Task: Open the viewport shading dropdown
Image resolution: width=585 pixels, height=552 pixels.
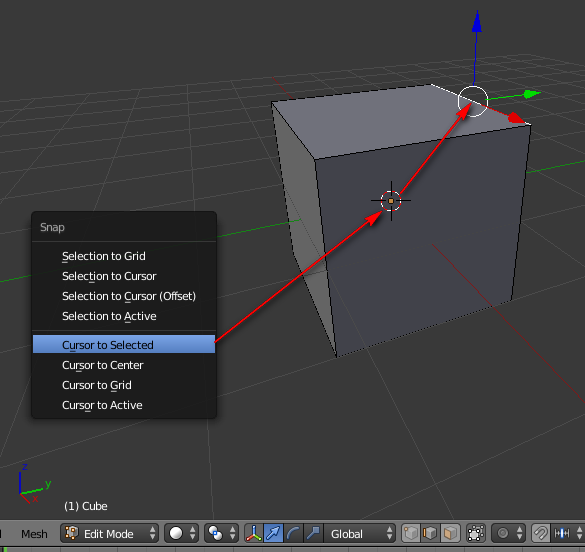Action: point(181,533)
